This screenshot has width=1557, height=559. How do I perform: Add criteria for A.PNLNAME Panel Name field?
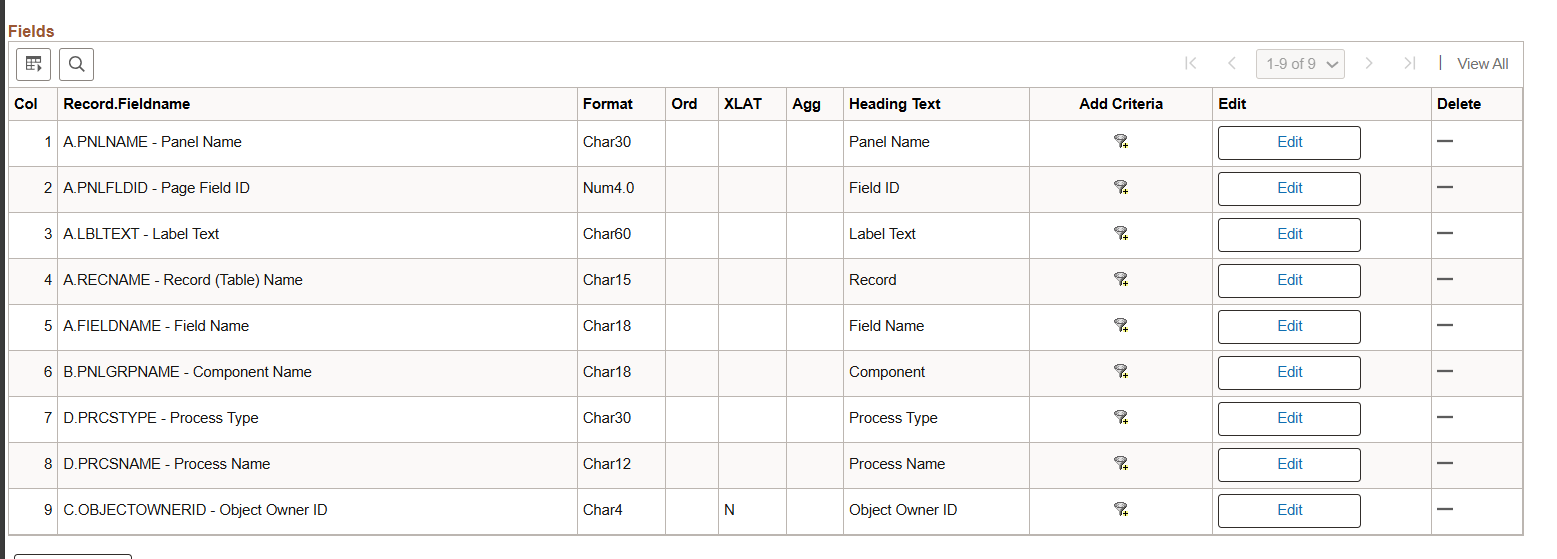(x=1121, y=142)
